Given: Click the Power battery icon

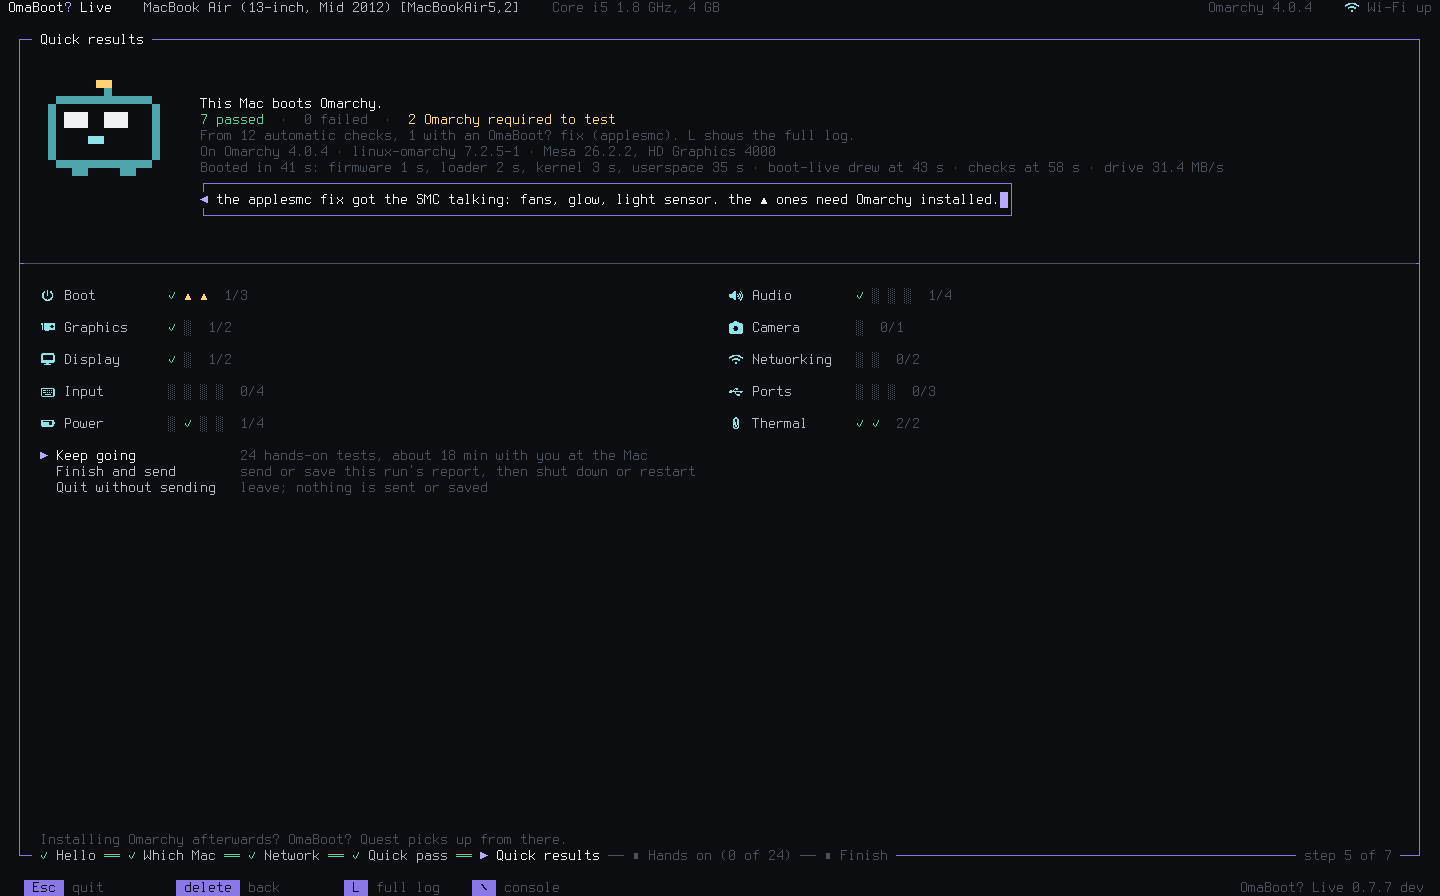Looking at the screenshot, I should [47, 424].
